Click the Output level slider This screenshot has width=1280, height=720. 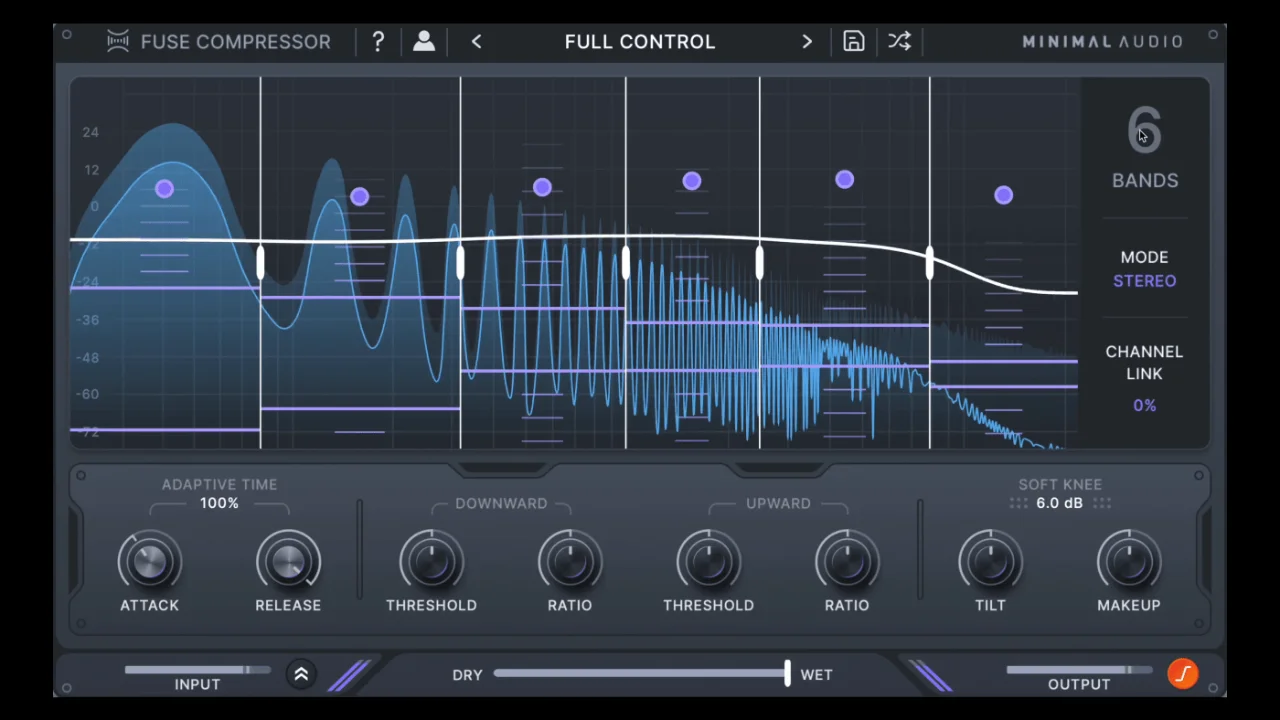[x=1079, y=669]
